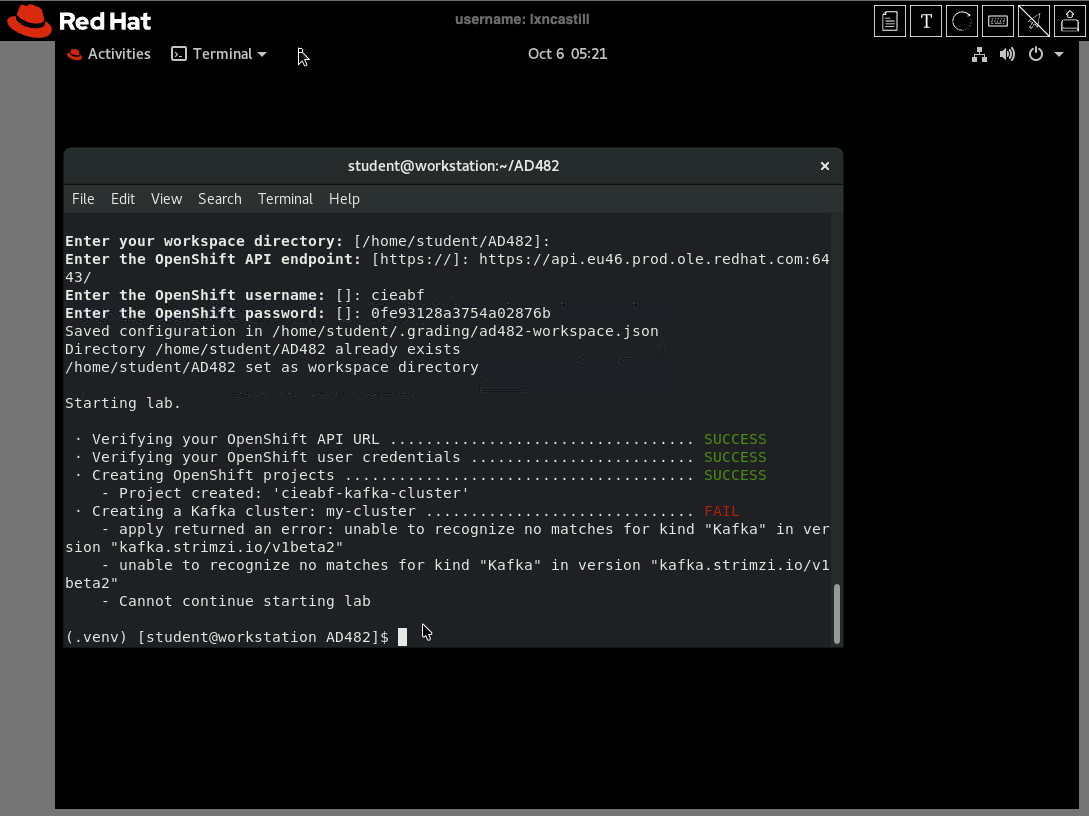Click the terminal vertical scrollbar thumb

(x=836, y=614)
